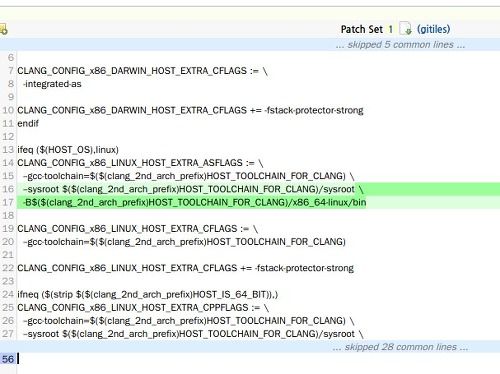Screen dimensions: 500x374
Task: Click the gcc-toolchain text on line 20
Action: point(184,242)
